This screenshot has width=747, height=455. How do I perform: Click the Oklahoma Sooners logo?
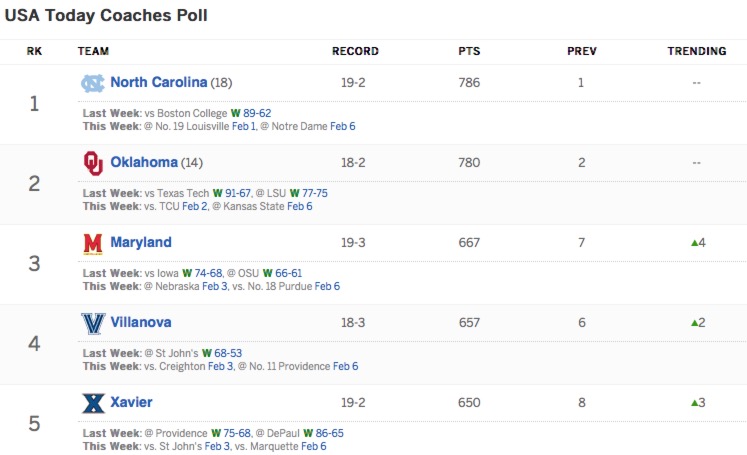pos(92,162)
